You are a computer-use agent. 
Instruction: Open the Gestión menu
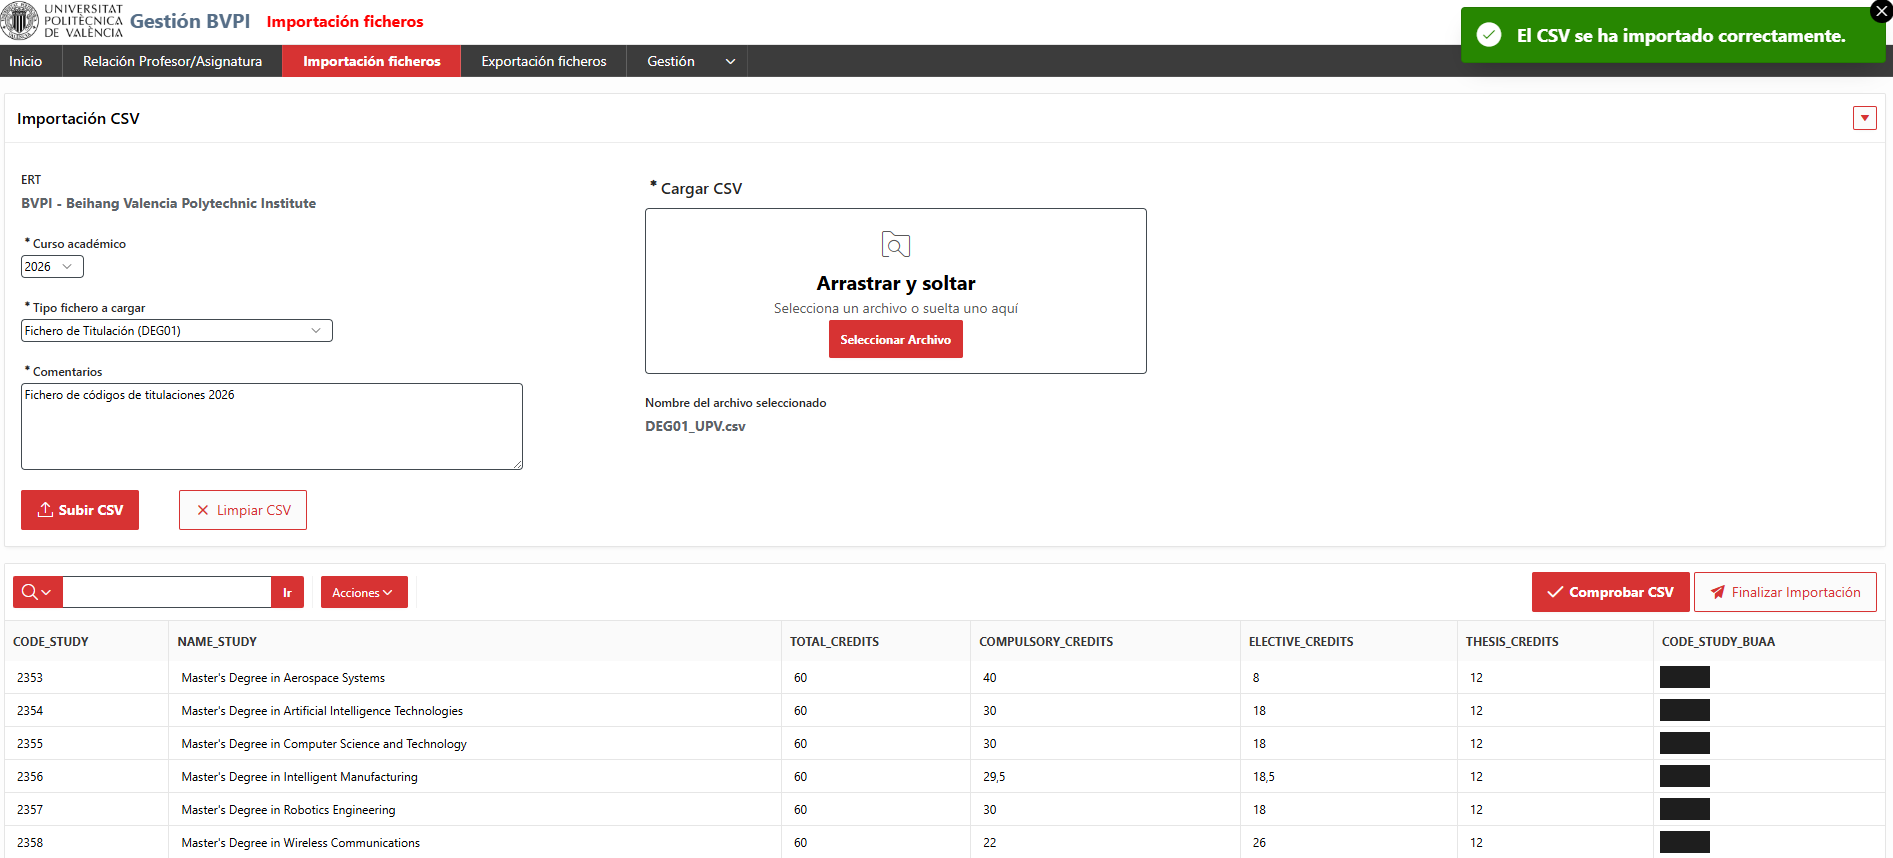690,61
